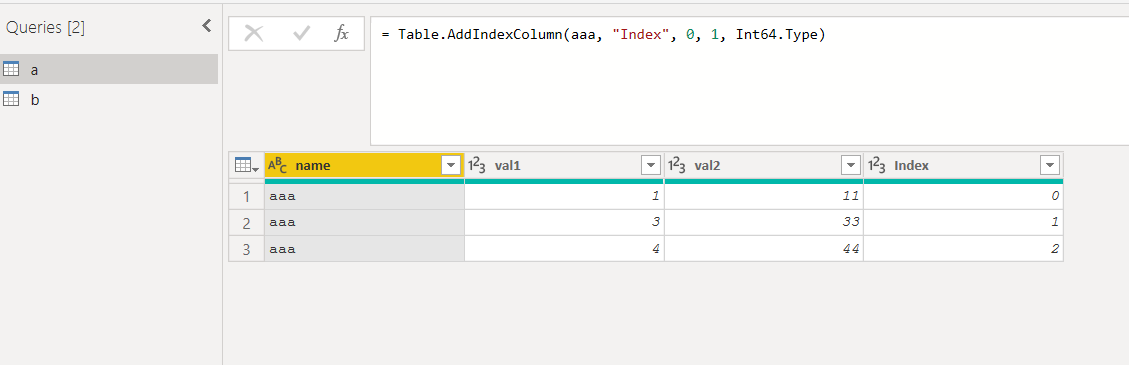Click the name column header
1129x365 pixels.
(364, 166)
